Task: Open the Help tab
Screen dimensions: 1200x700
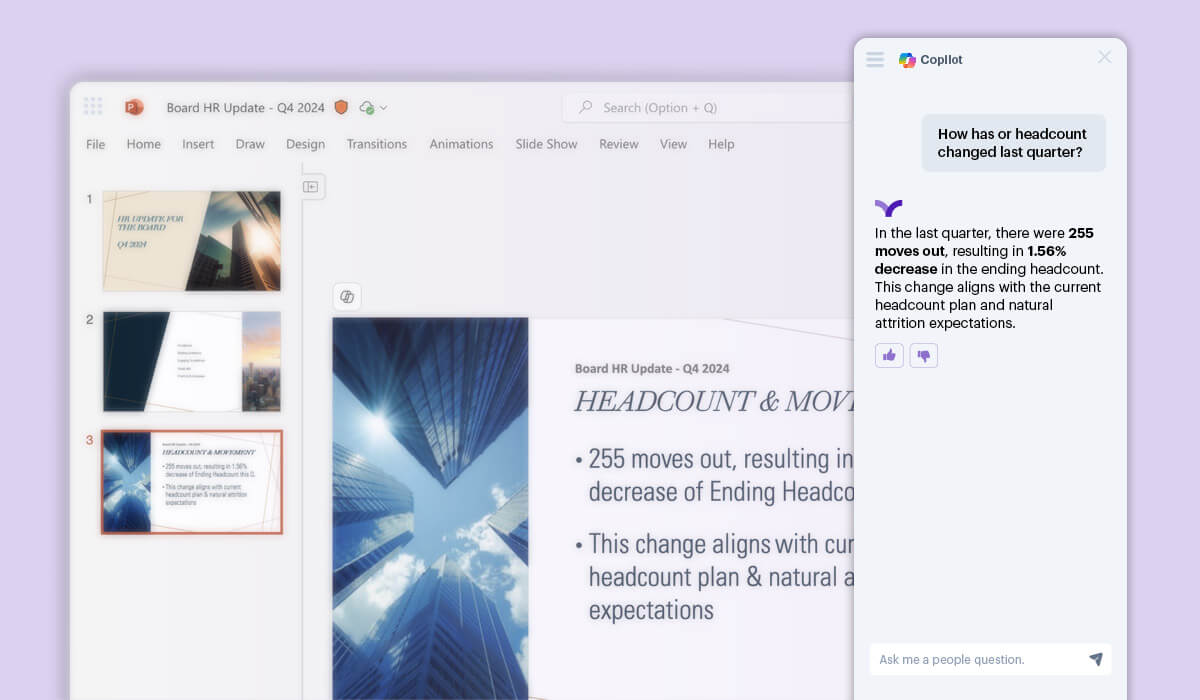Action: click(x=721, y=144)
